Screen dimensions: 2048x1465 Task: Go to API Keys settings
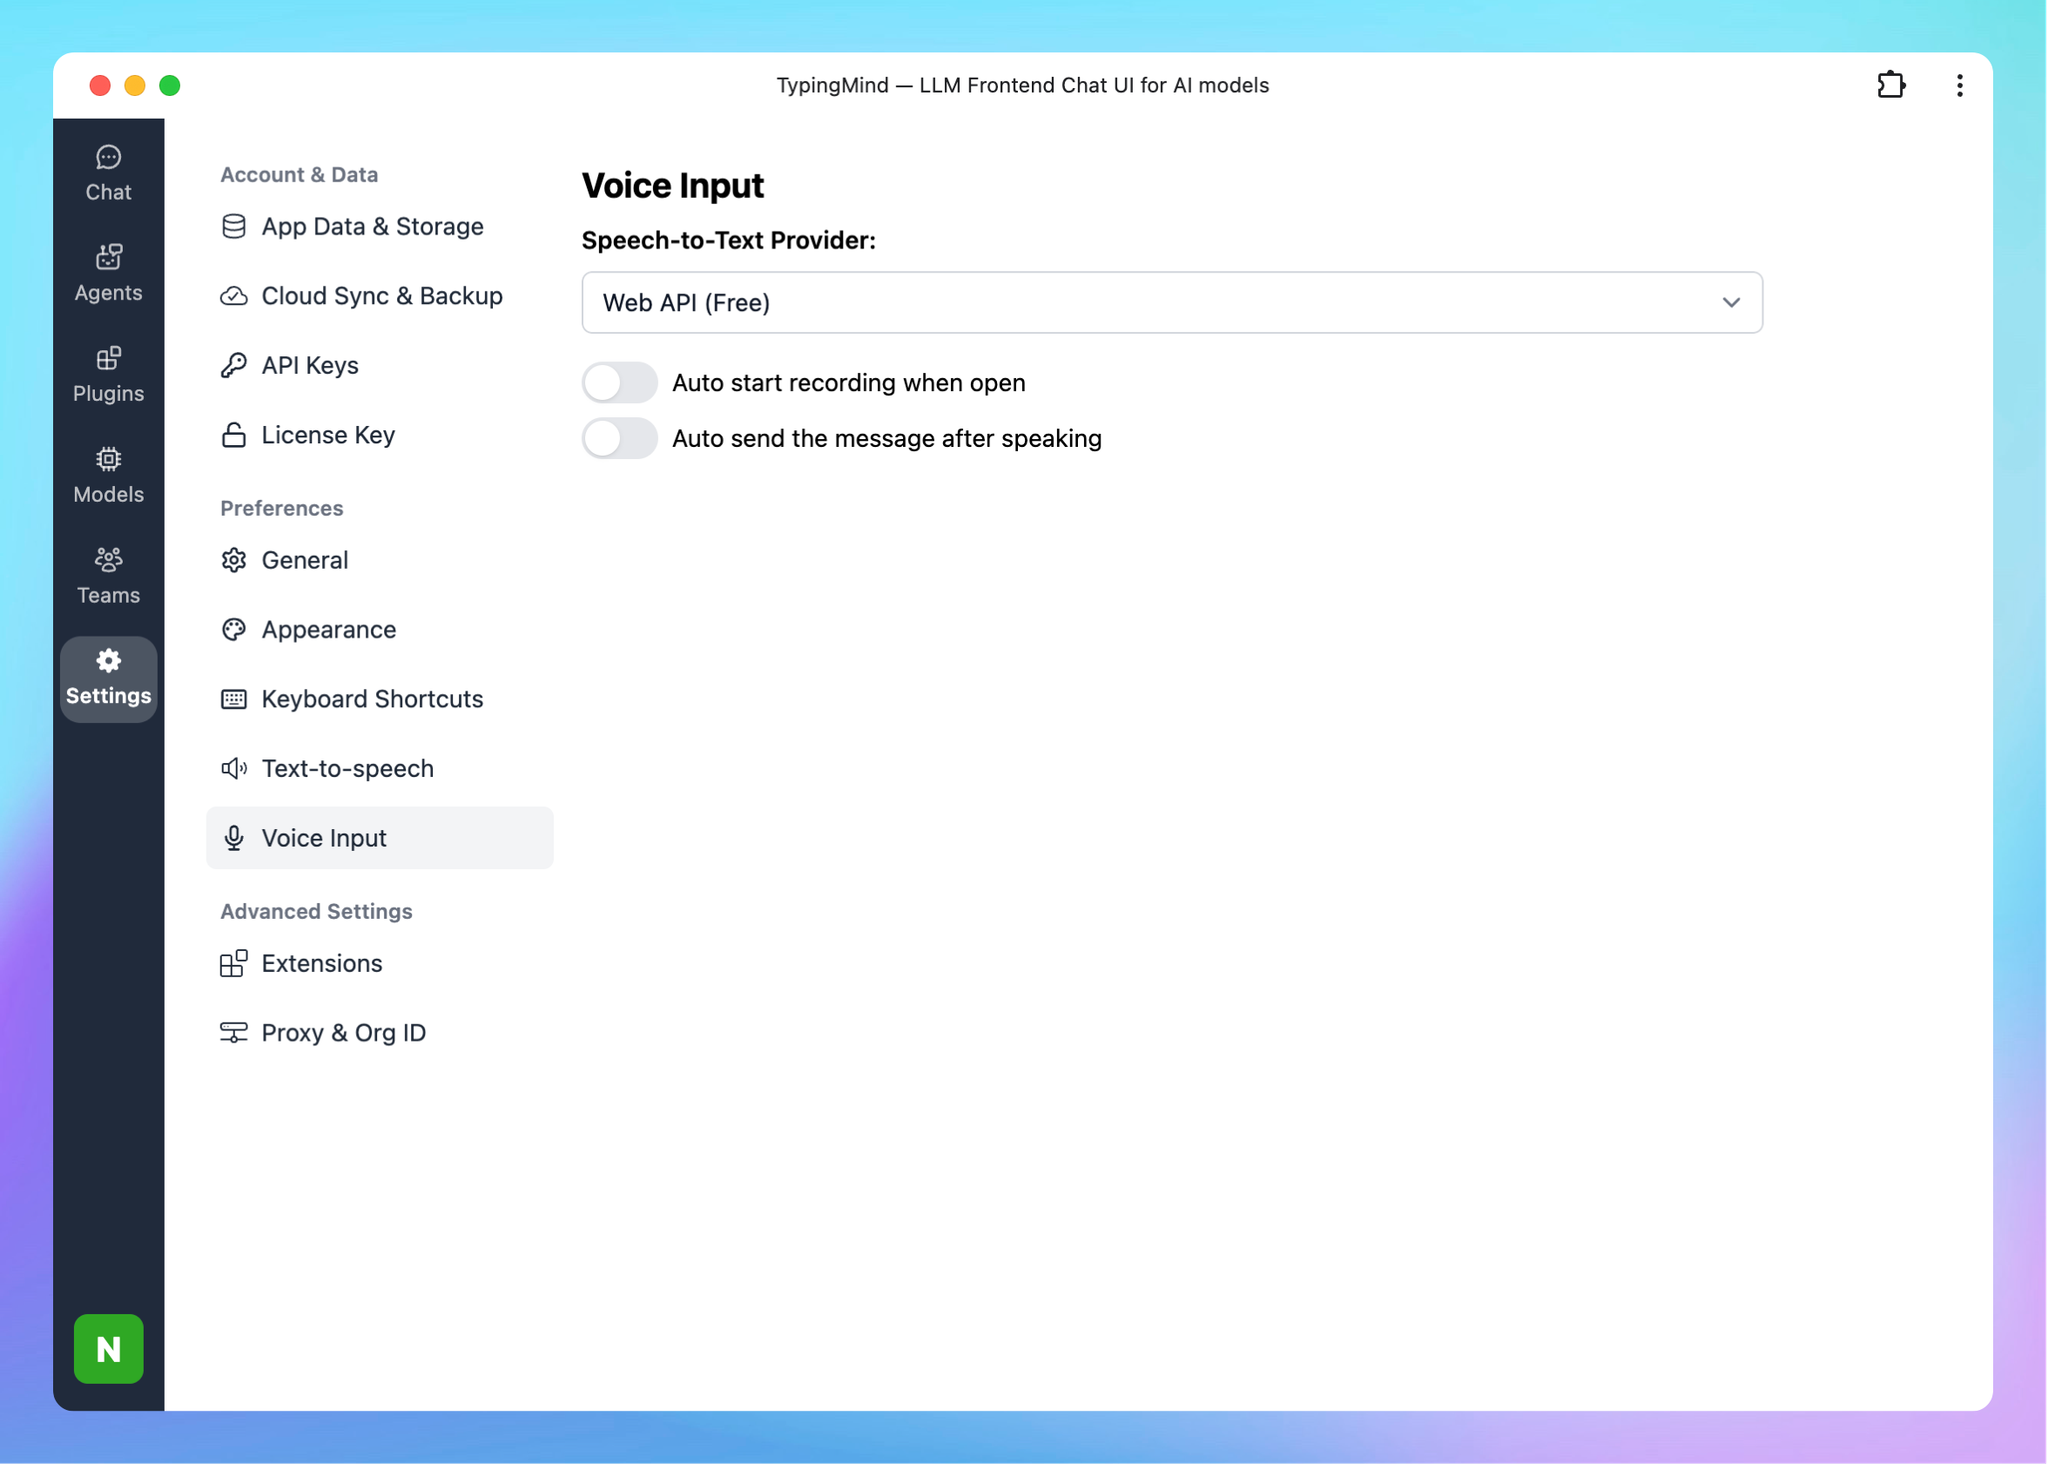click(x=379, y=365)
